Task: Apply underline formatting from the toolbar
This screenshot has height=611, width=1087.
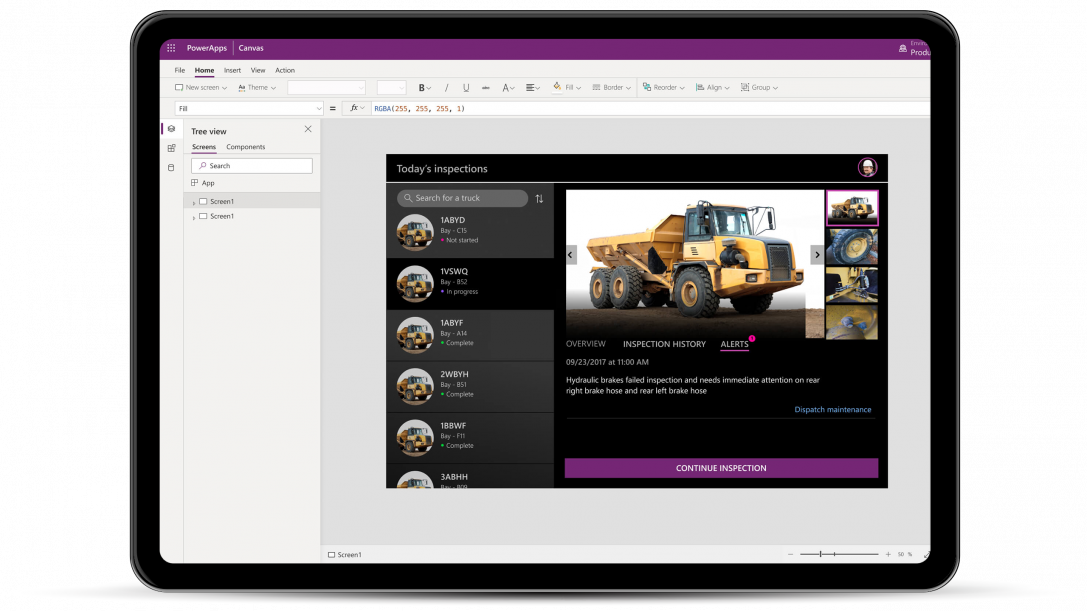Action: (x=464, y=88)
